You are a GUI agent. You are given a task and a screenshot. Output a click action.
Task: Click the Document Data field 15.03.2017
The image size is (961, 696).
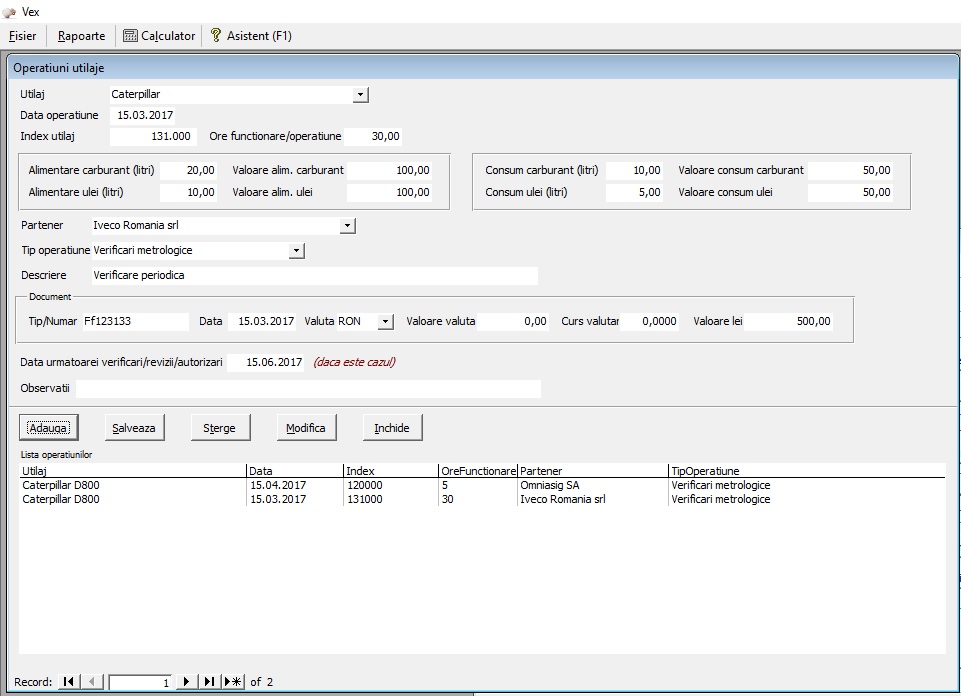tap(262, 321)
